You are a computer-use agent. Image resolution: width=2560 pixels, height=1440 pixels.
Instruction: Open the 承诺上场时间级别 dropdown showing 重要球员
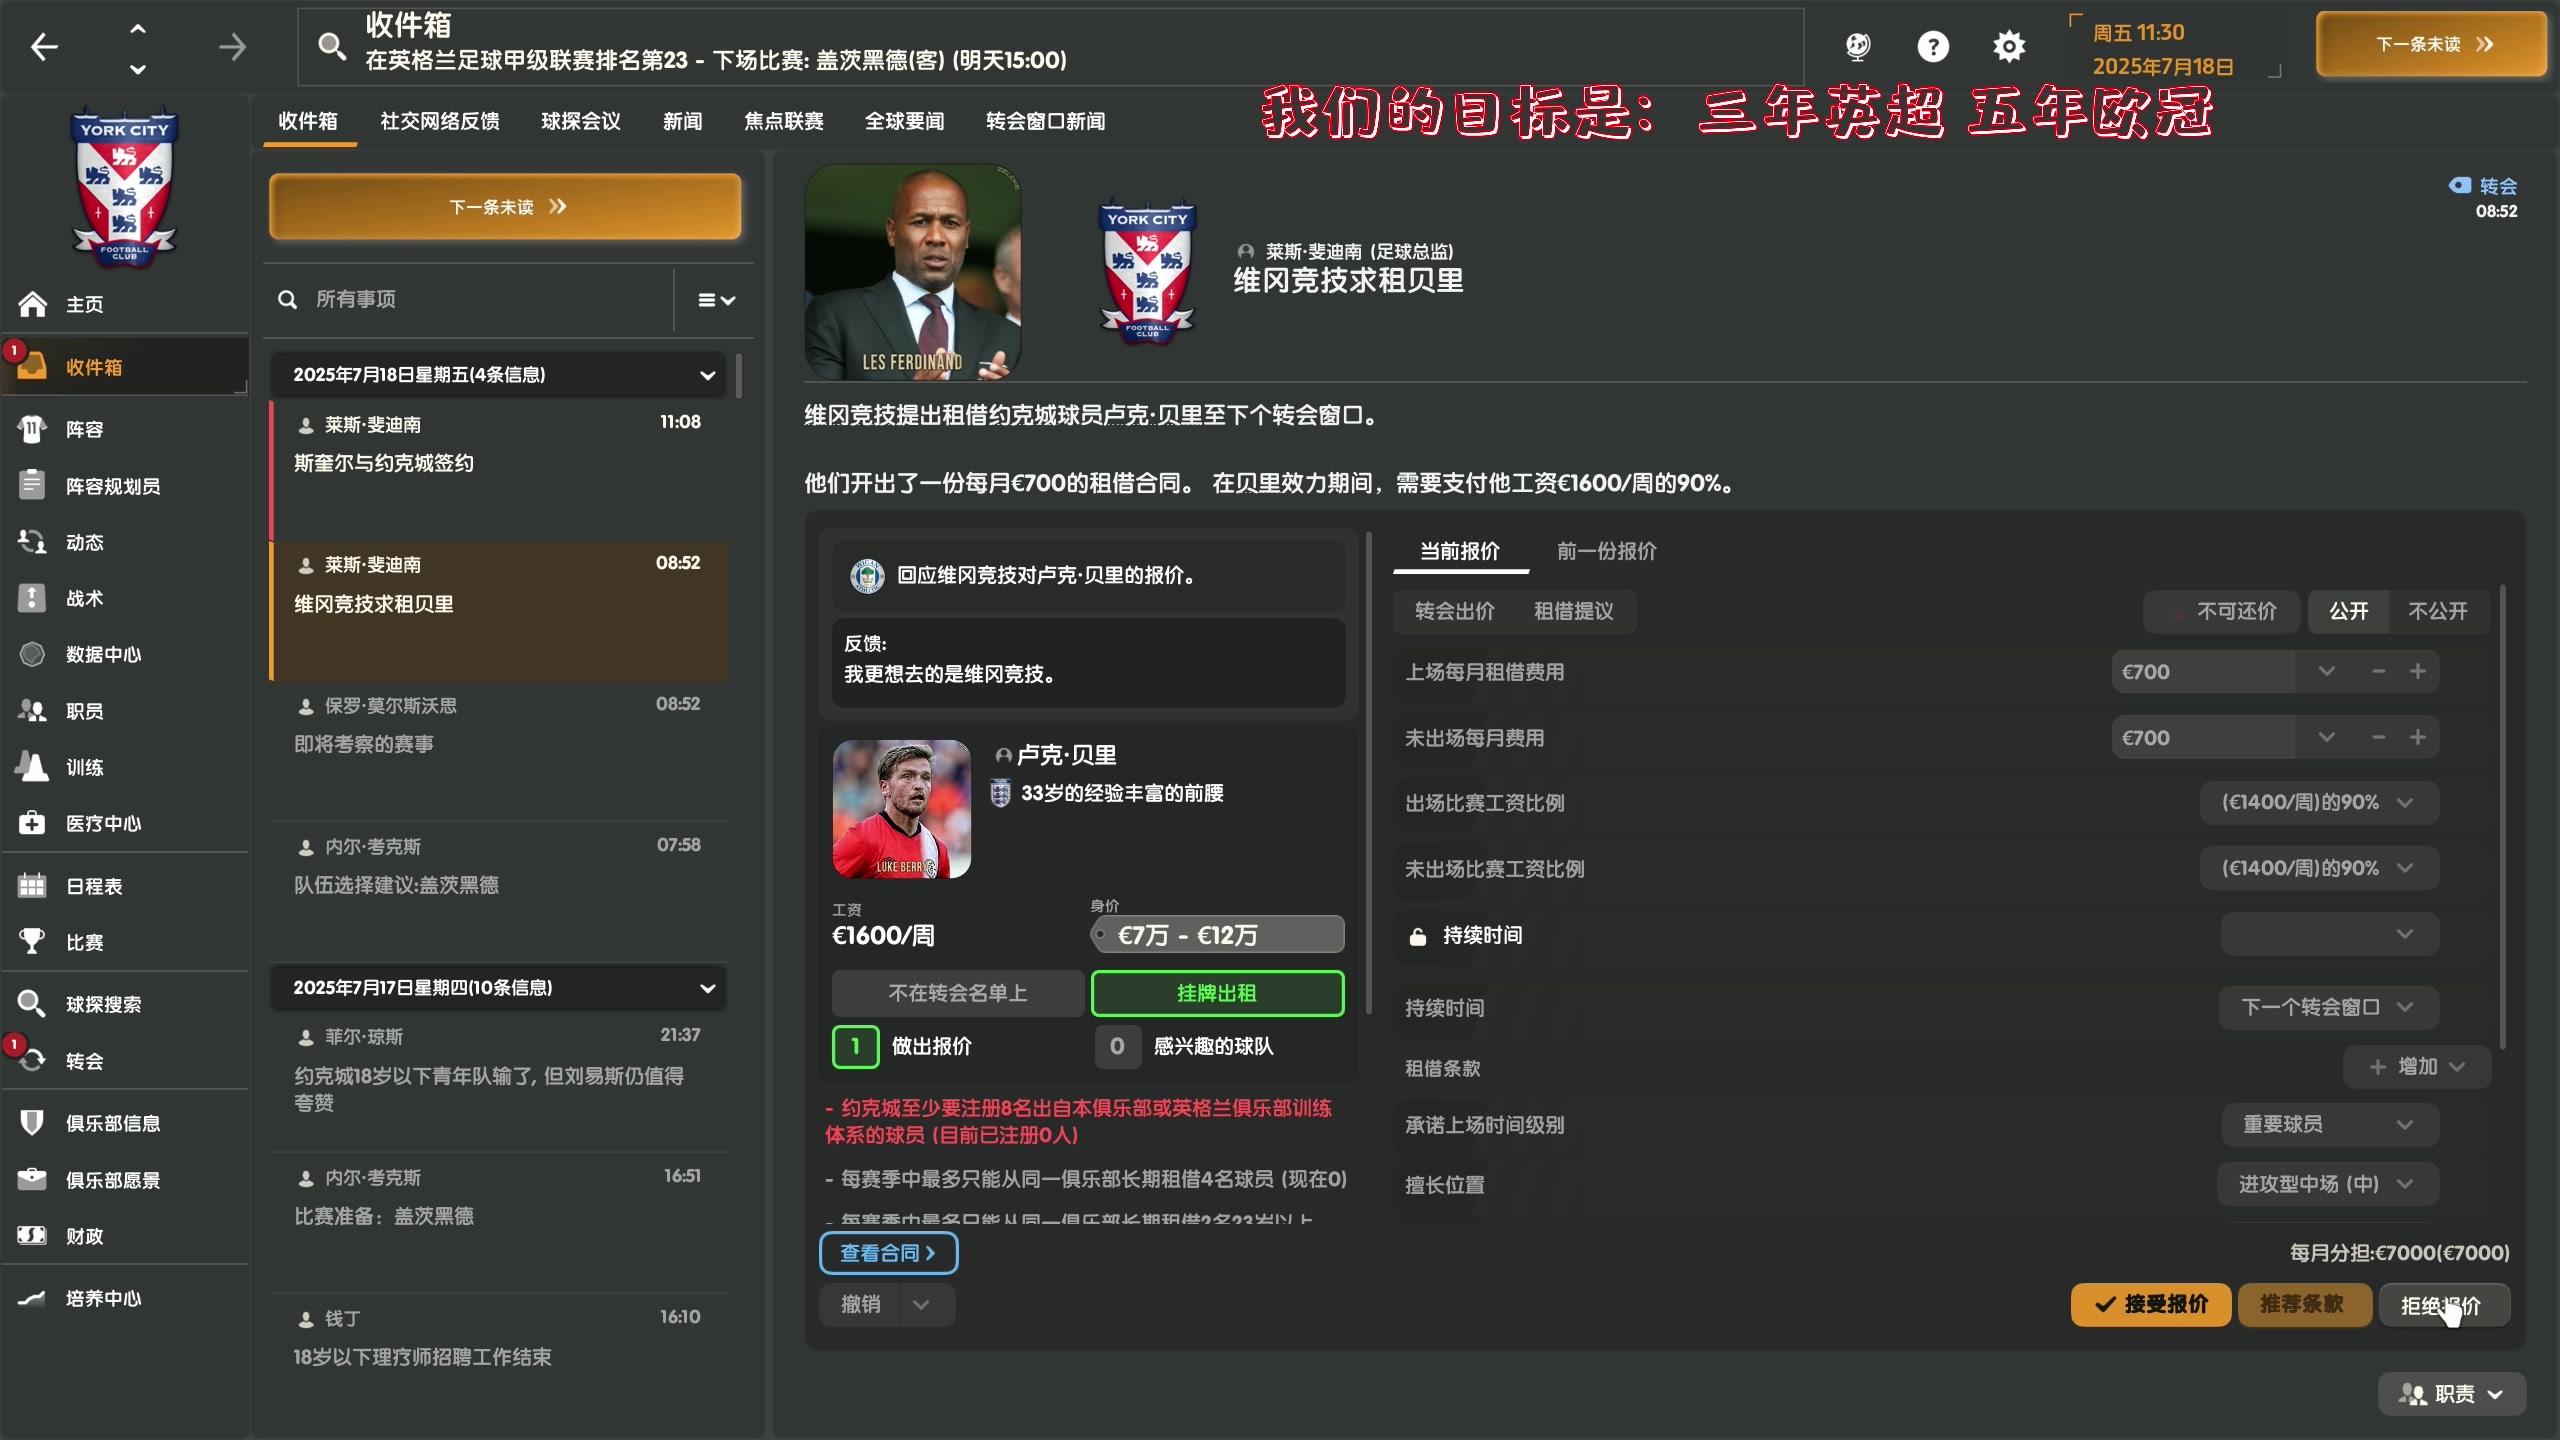(x=2327, y=1124)
